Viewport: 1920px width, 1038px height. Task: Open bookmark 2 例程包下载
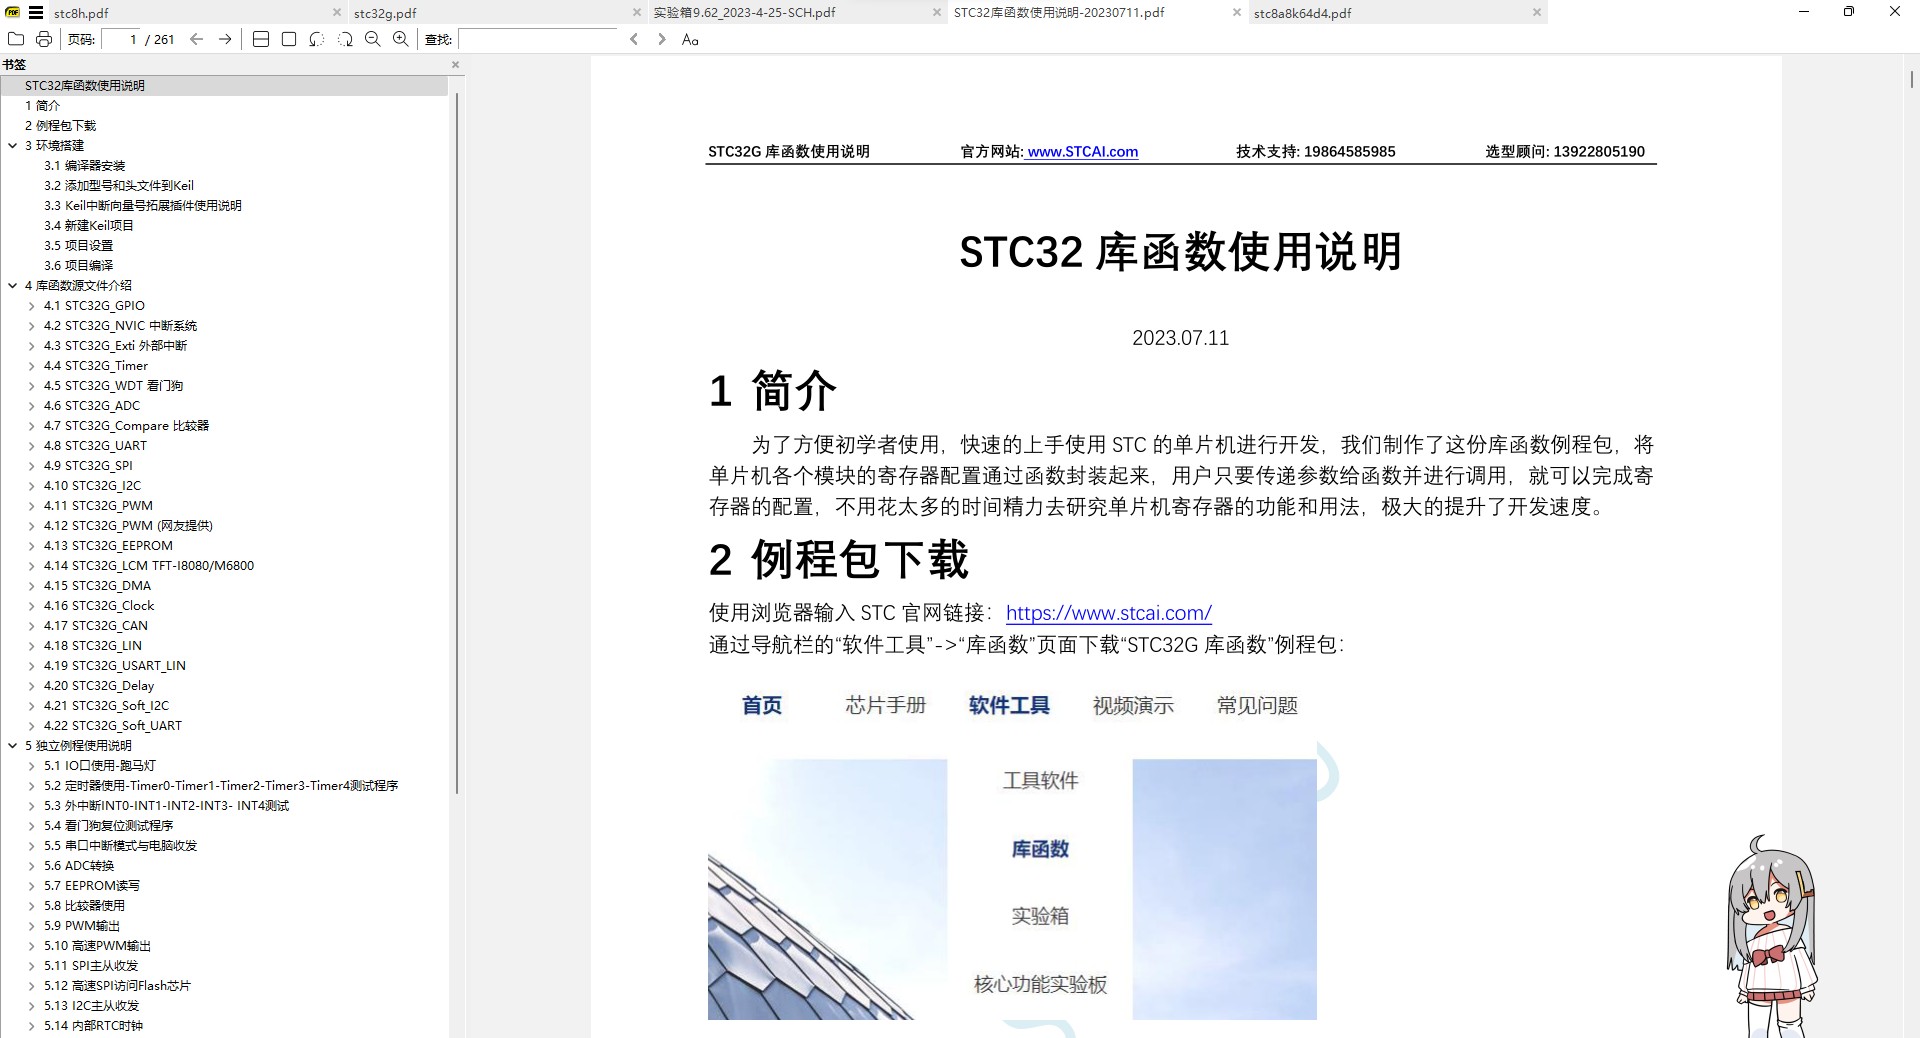tap(60, 125)
